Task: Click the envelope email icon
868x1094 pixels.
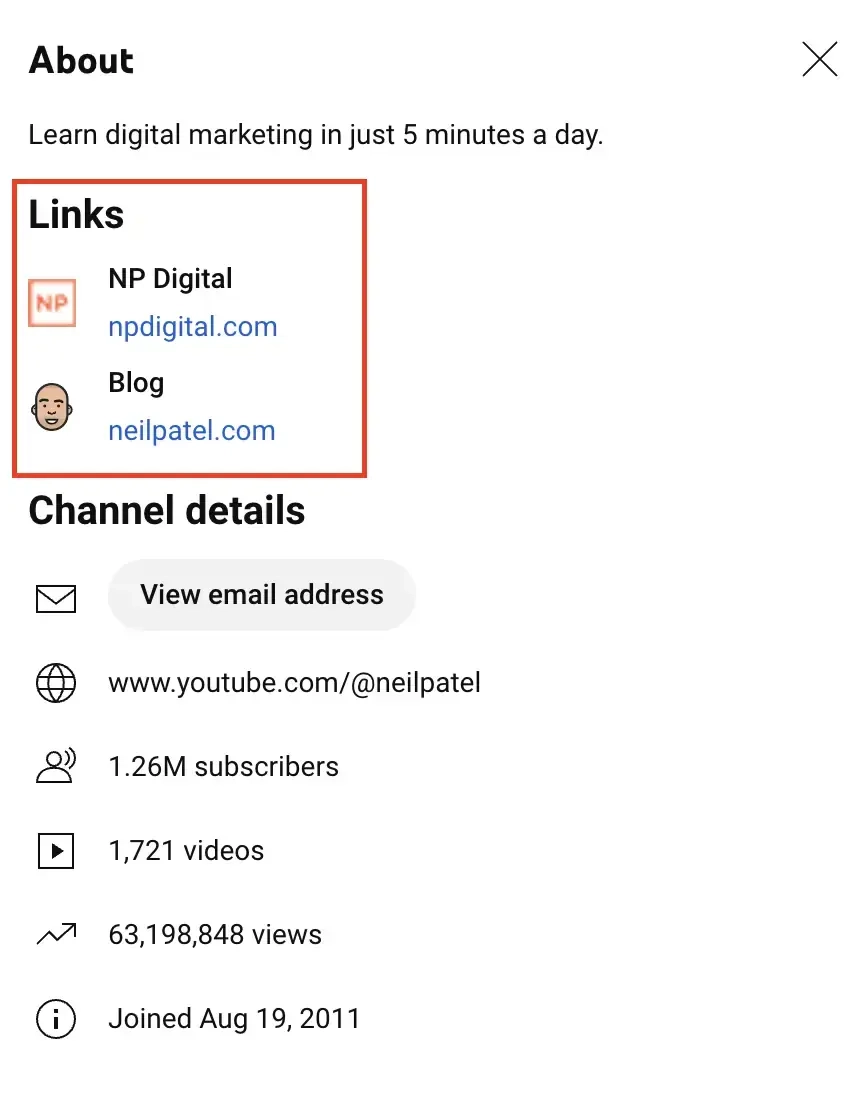Action: click(56, 598)
